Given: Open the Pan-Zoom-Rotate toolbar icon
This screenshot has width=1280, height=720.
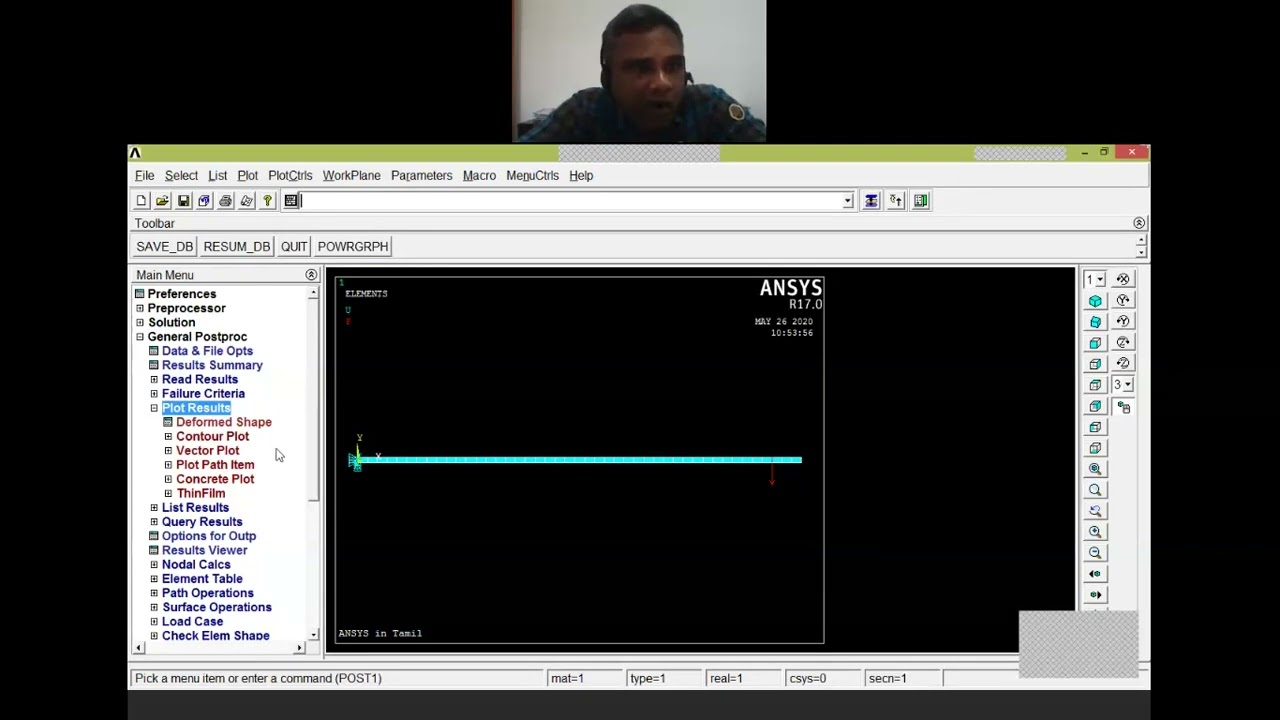Looking at the screenshot, I should 204,201.
